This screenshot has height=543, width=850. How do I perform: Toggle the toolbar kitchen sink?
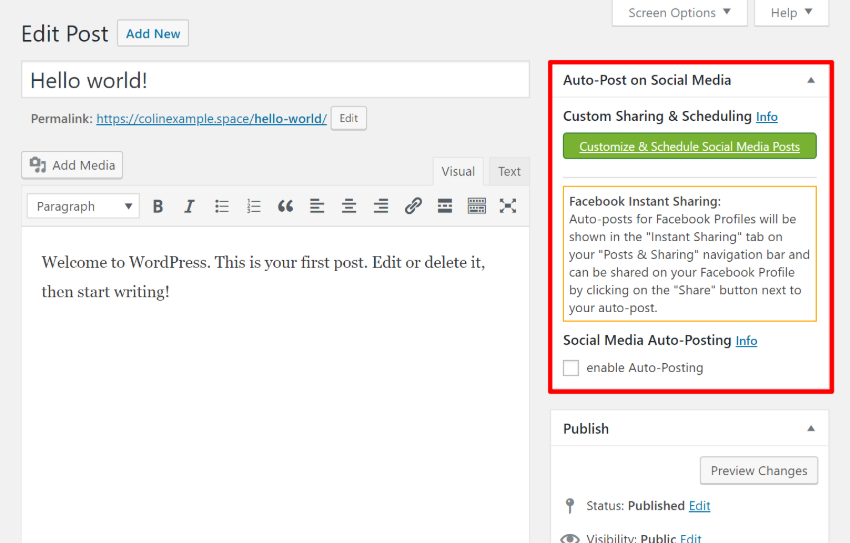click(x=477, y=206)
